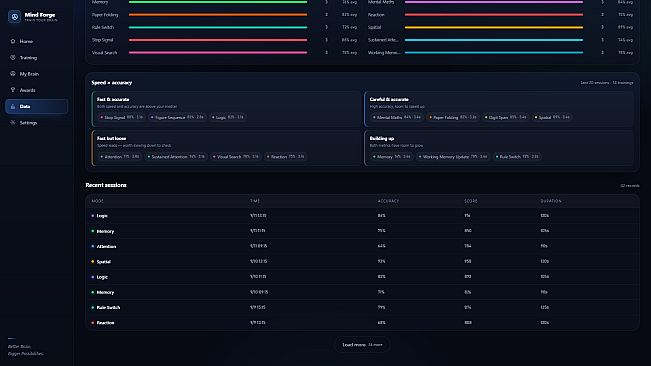Viewport: 651px width, 366px height.
Task: Go to the Awards page
Action: click(x=37, y=90)
